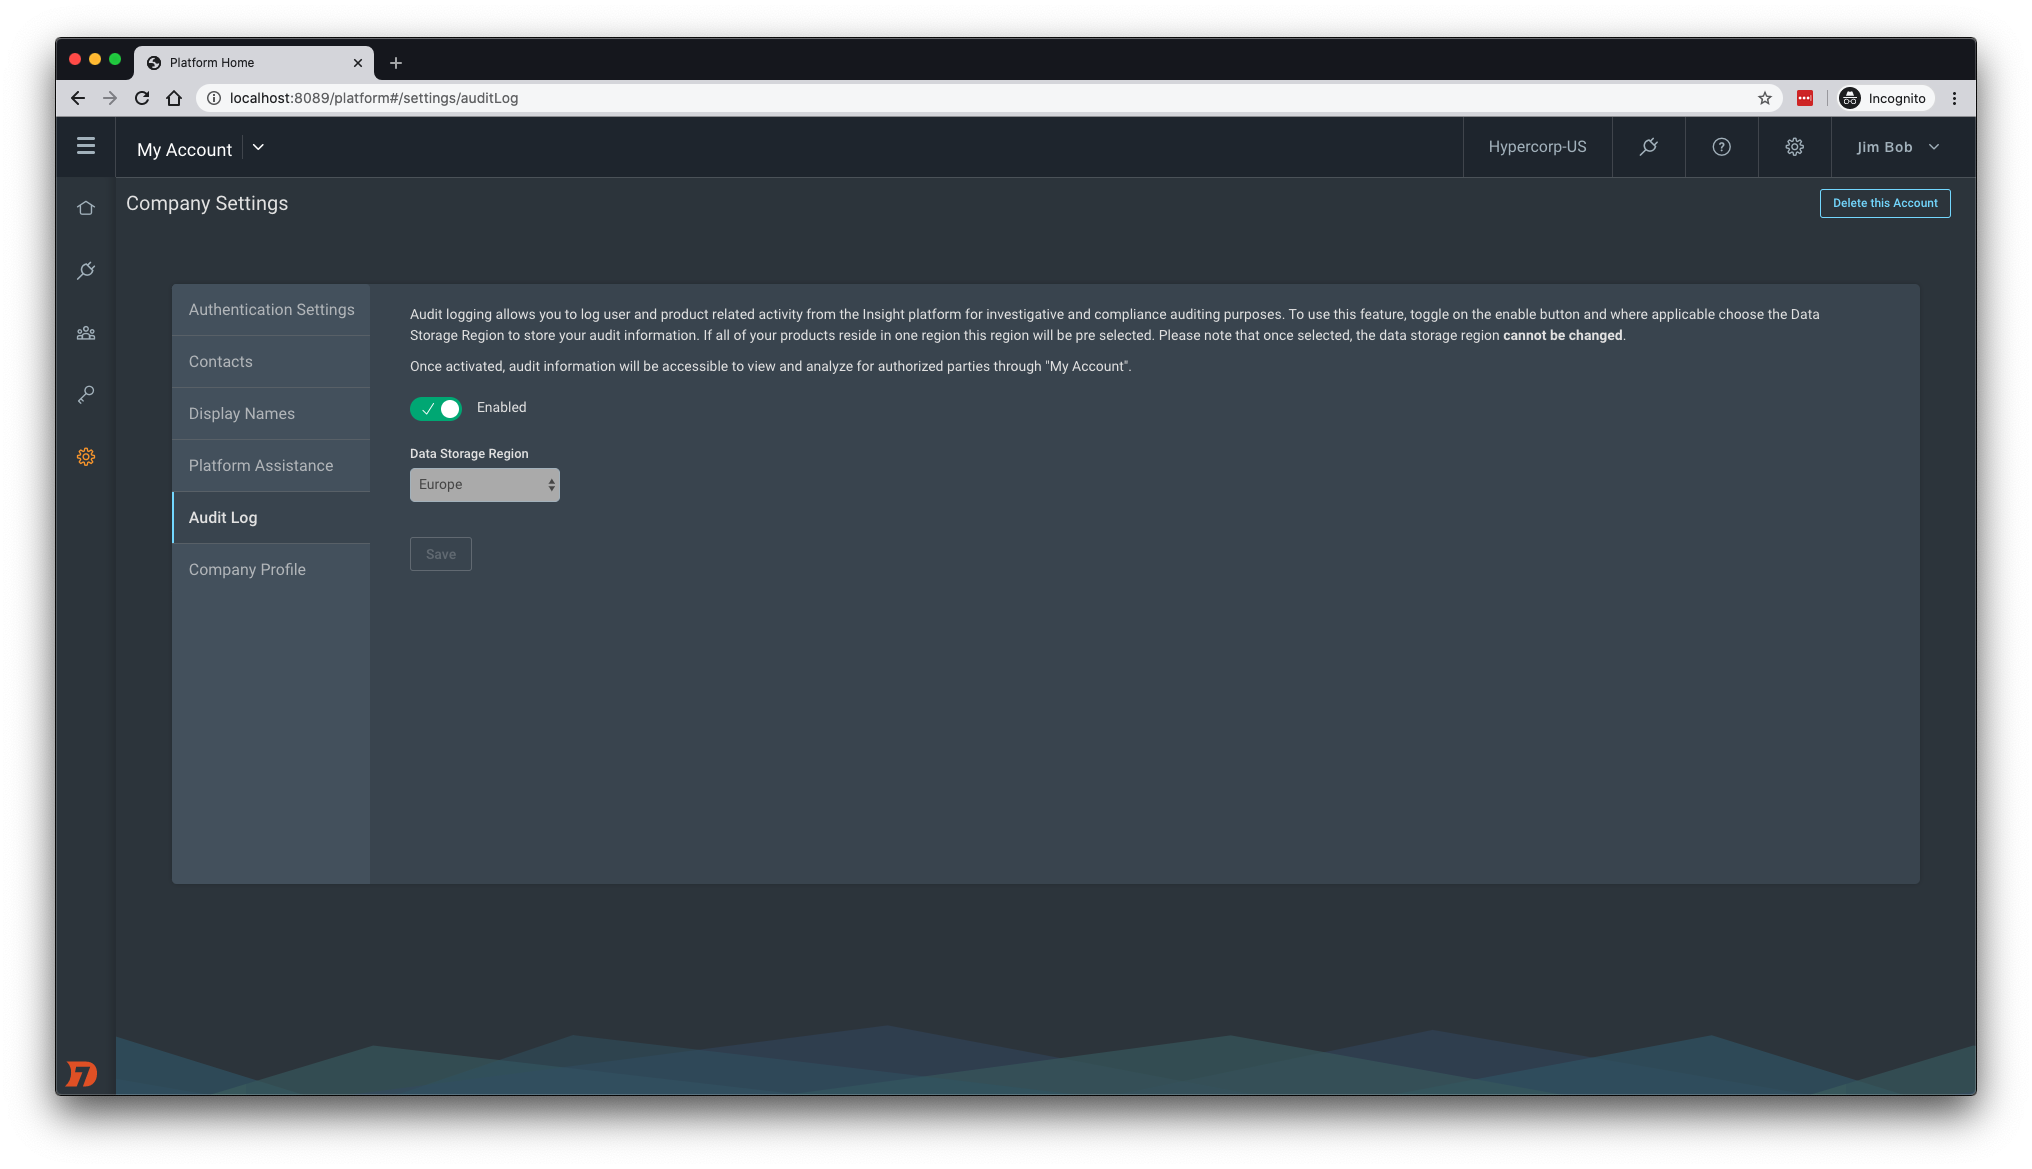Click the Delete this Account button
The image size is (2032, 1169).
point(1884,202)
